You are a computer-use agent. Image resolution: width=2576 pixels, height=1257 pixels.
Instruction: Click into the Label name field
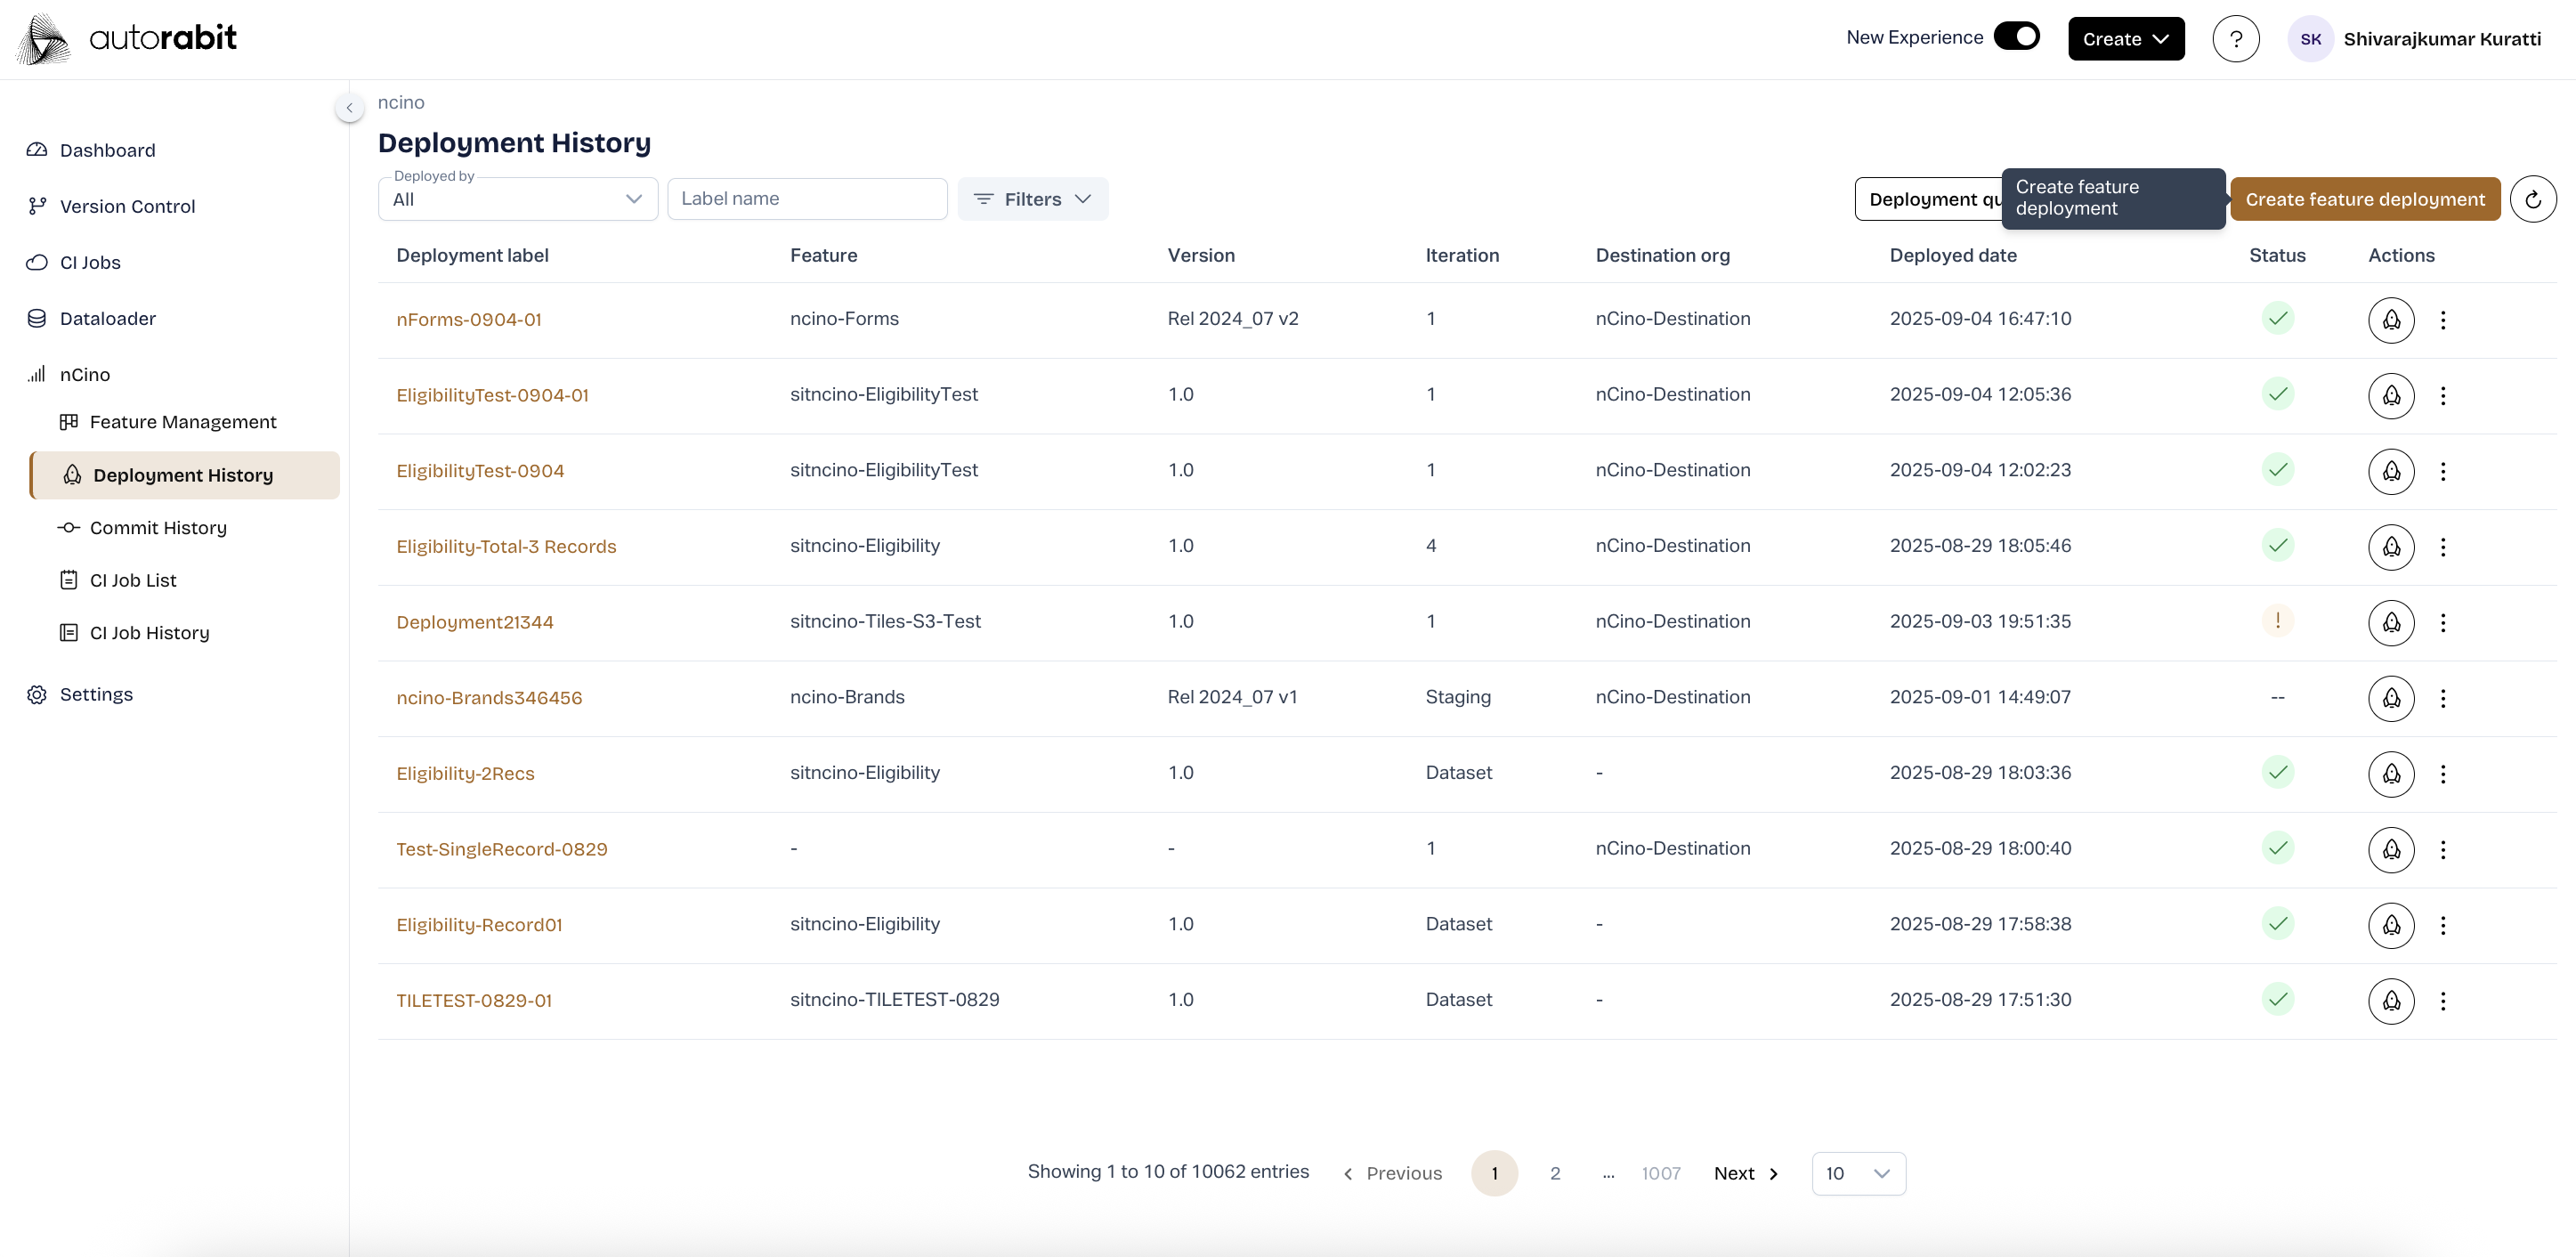[806, 199]
